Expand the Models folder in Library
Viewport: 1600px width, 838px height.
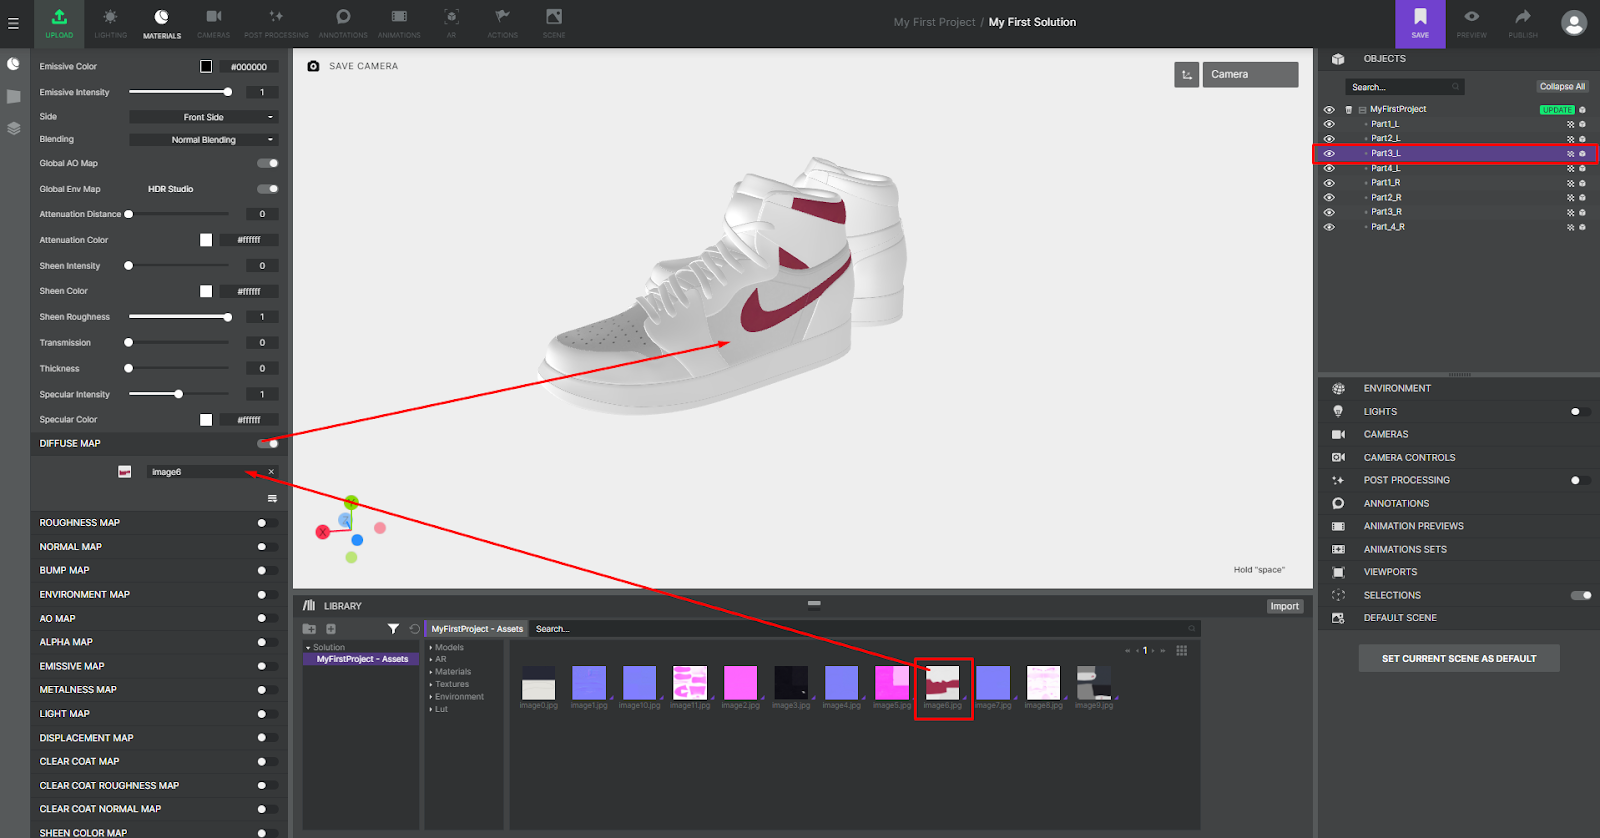pyautogui.click(x=431, y=648)
